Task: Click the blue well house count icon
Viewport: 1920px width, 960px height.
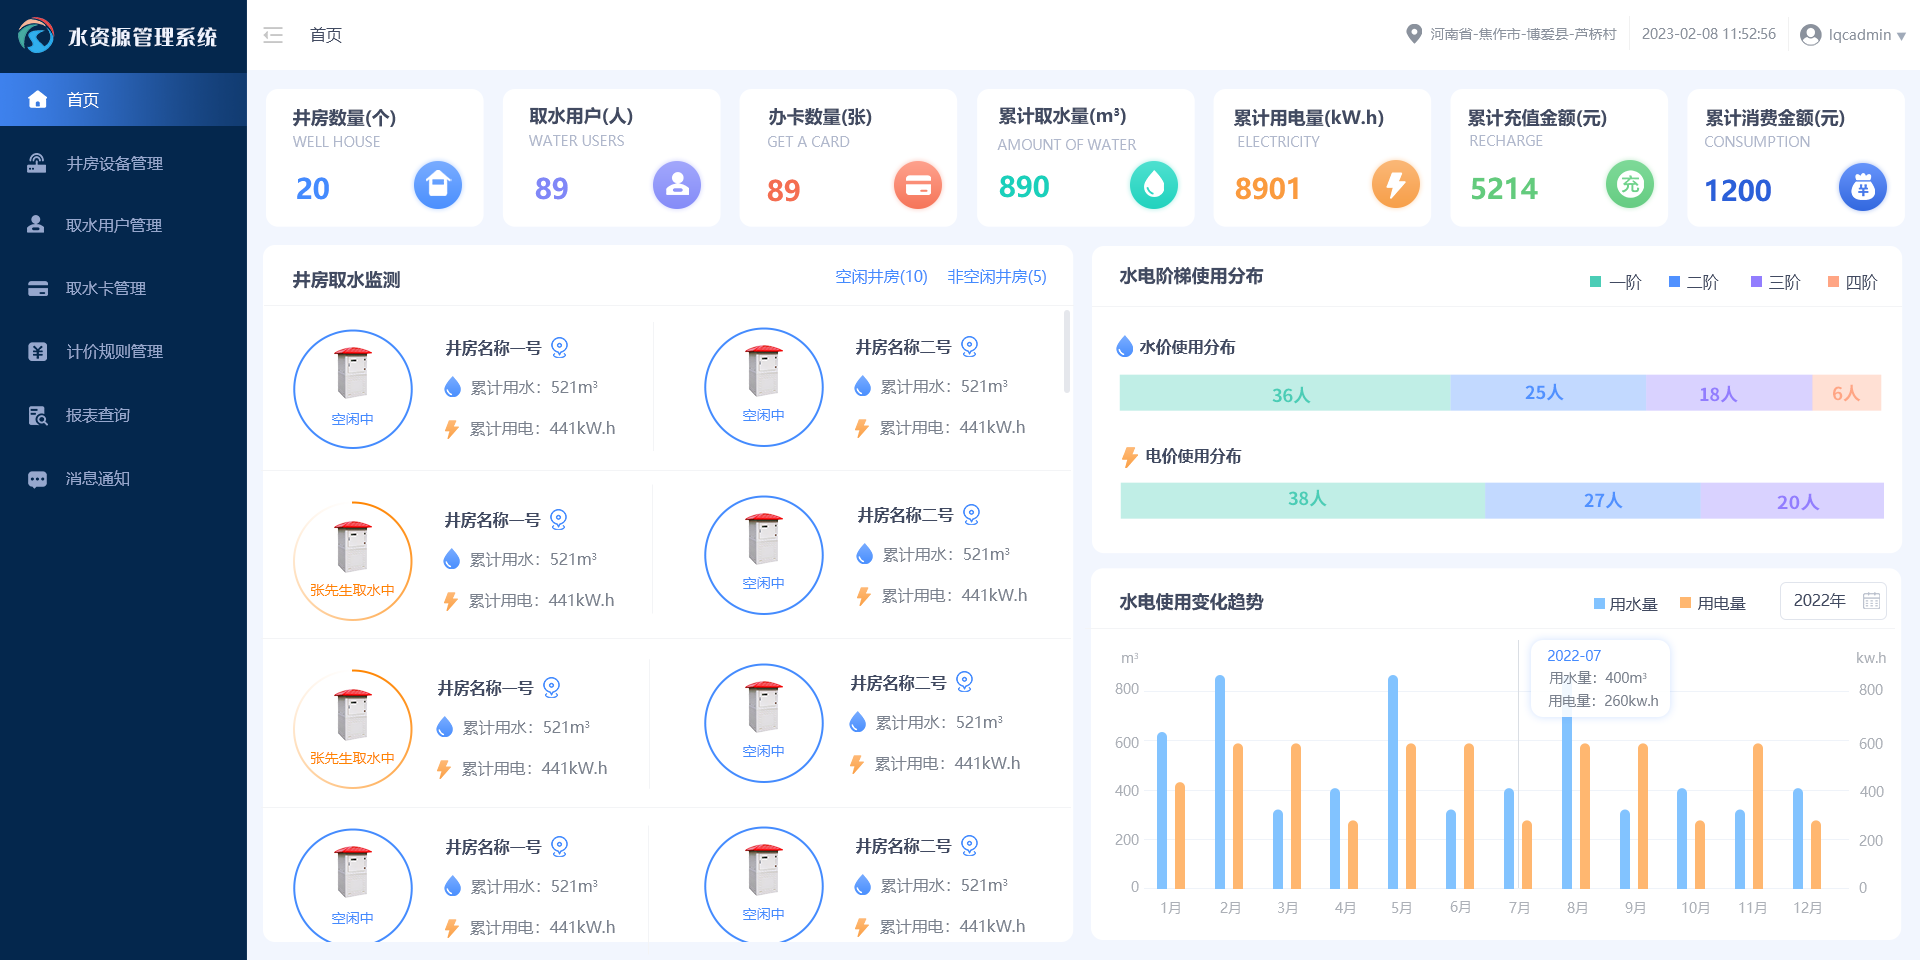Action: [438, 185]
